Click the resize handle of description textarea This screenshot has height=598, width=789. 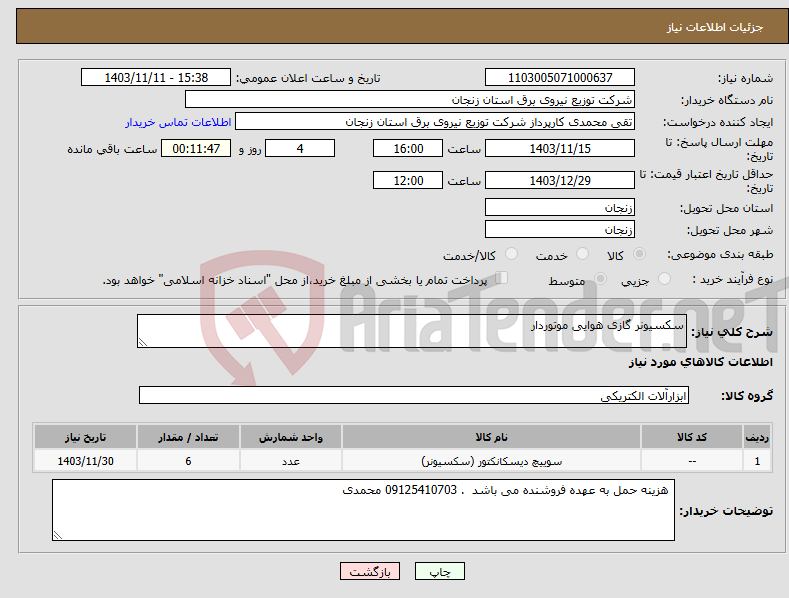click(x=143, y=342)
